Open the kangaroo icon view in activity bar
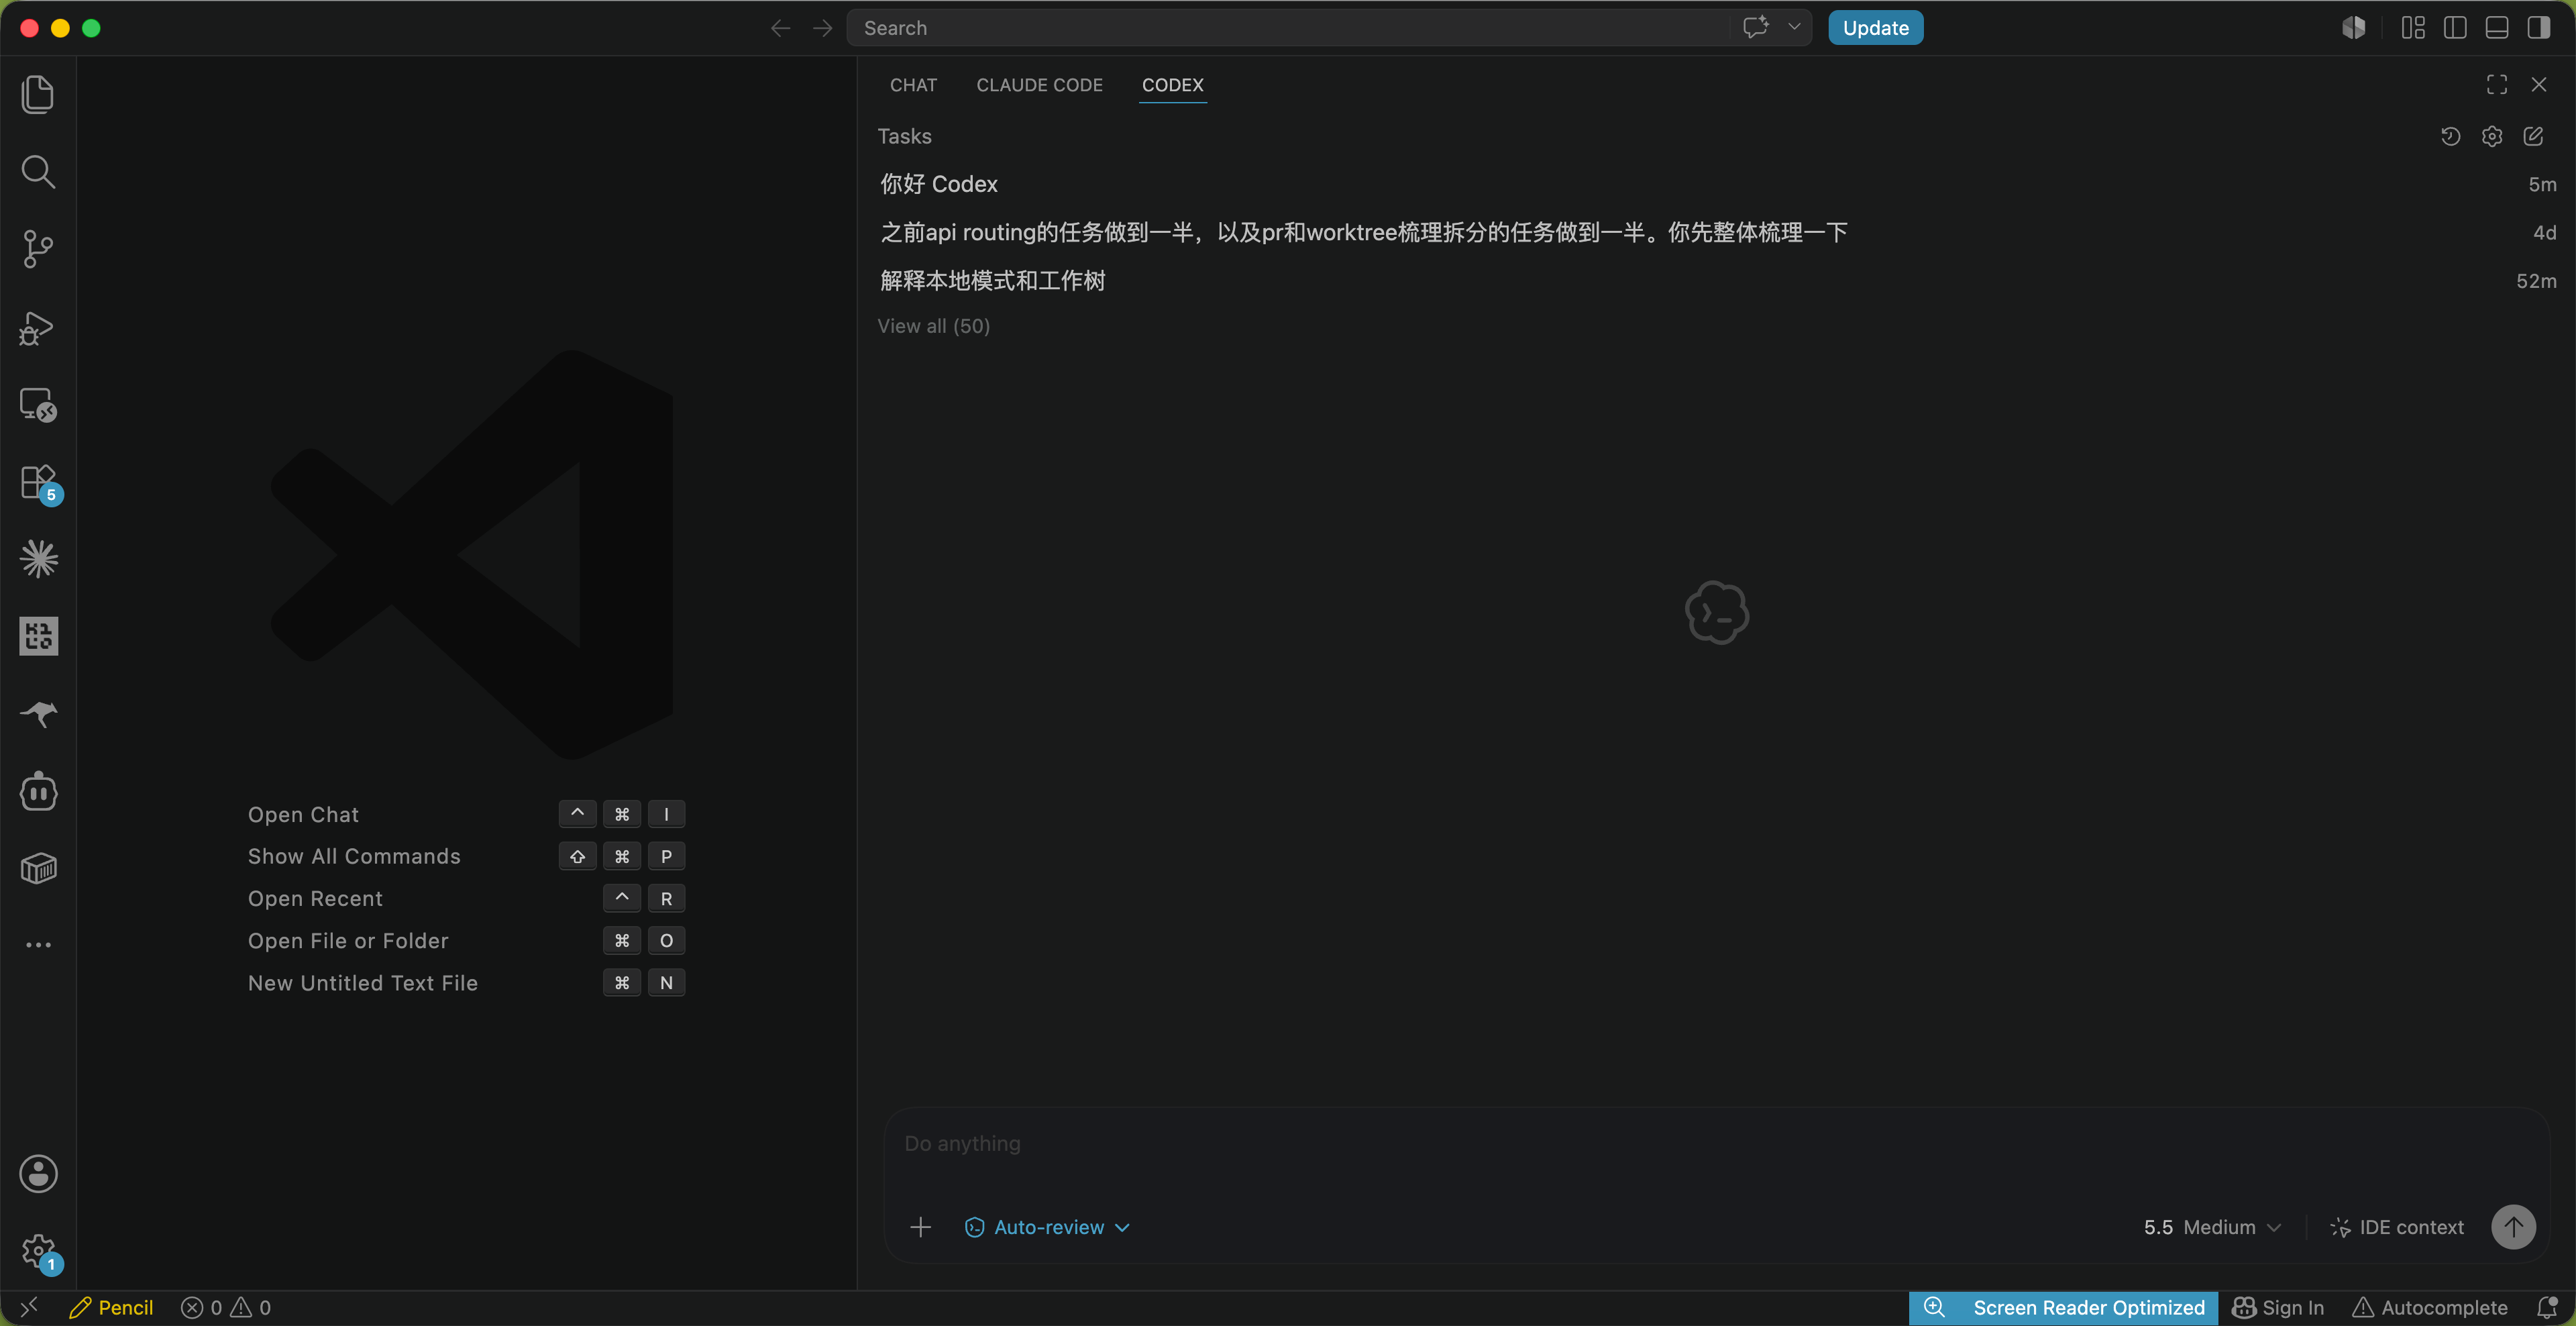This screenshot has width=2576, height=1326. point(38,714)
